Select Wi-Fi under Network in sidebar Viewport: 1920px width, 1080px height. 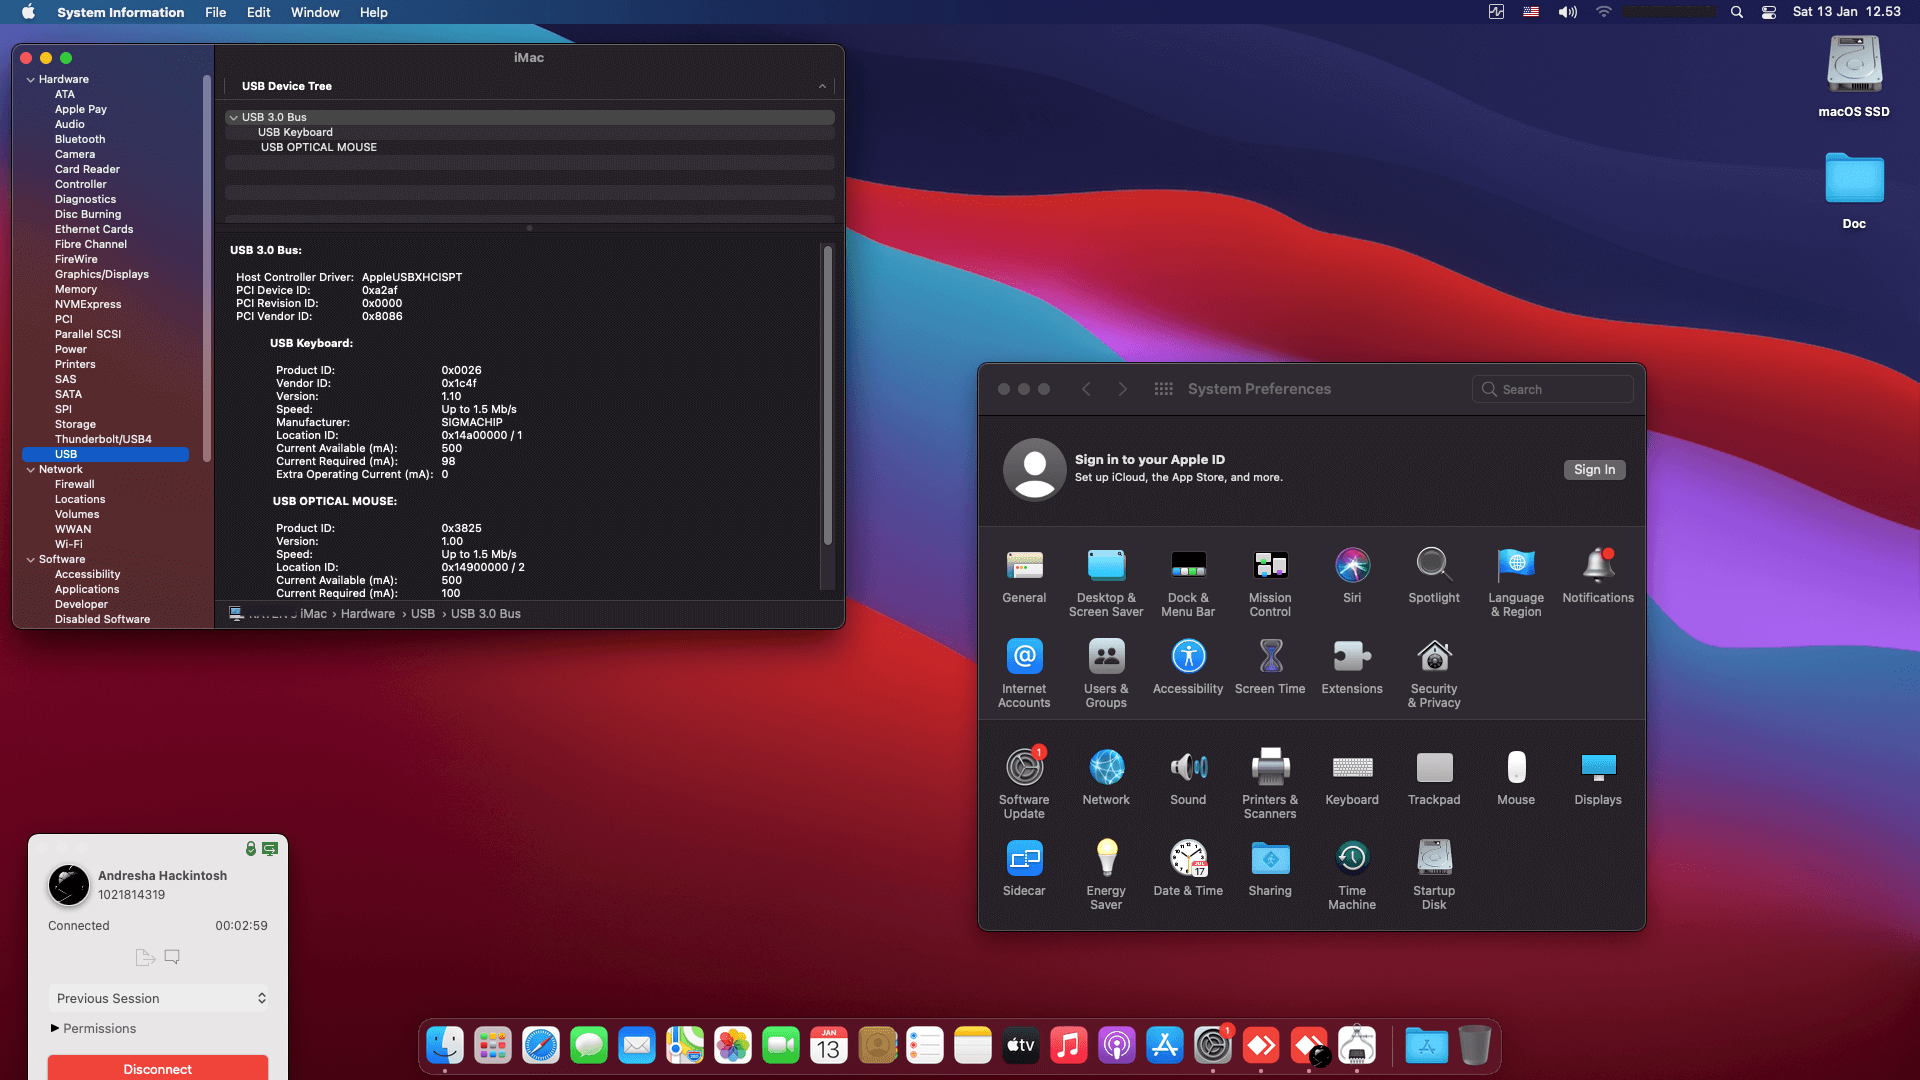tap(68, 544)
